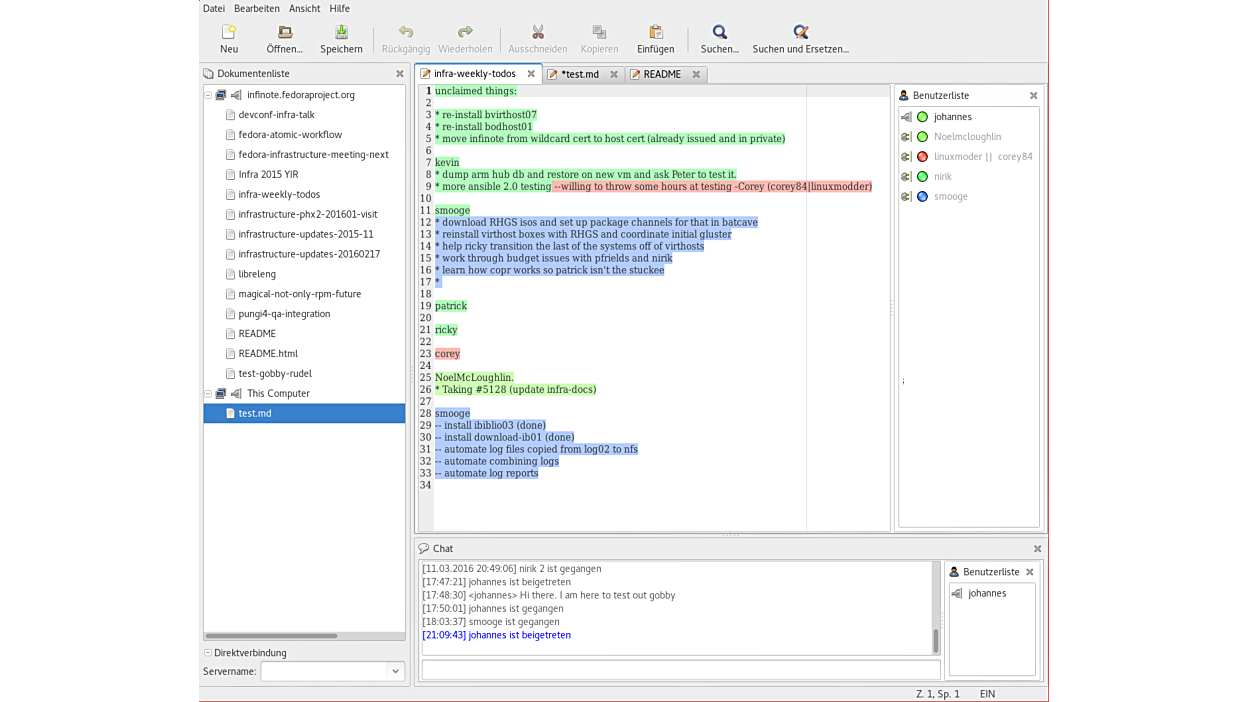Select johannes in the chat user list
The image size is (1248, 702).
pos(987,593)
